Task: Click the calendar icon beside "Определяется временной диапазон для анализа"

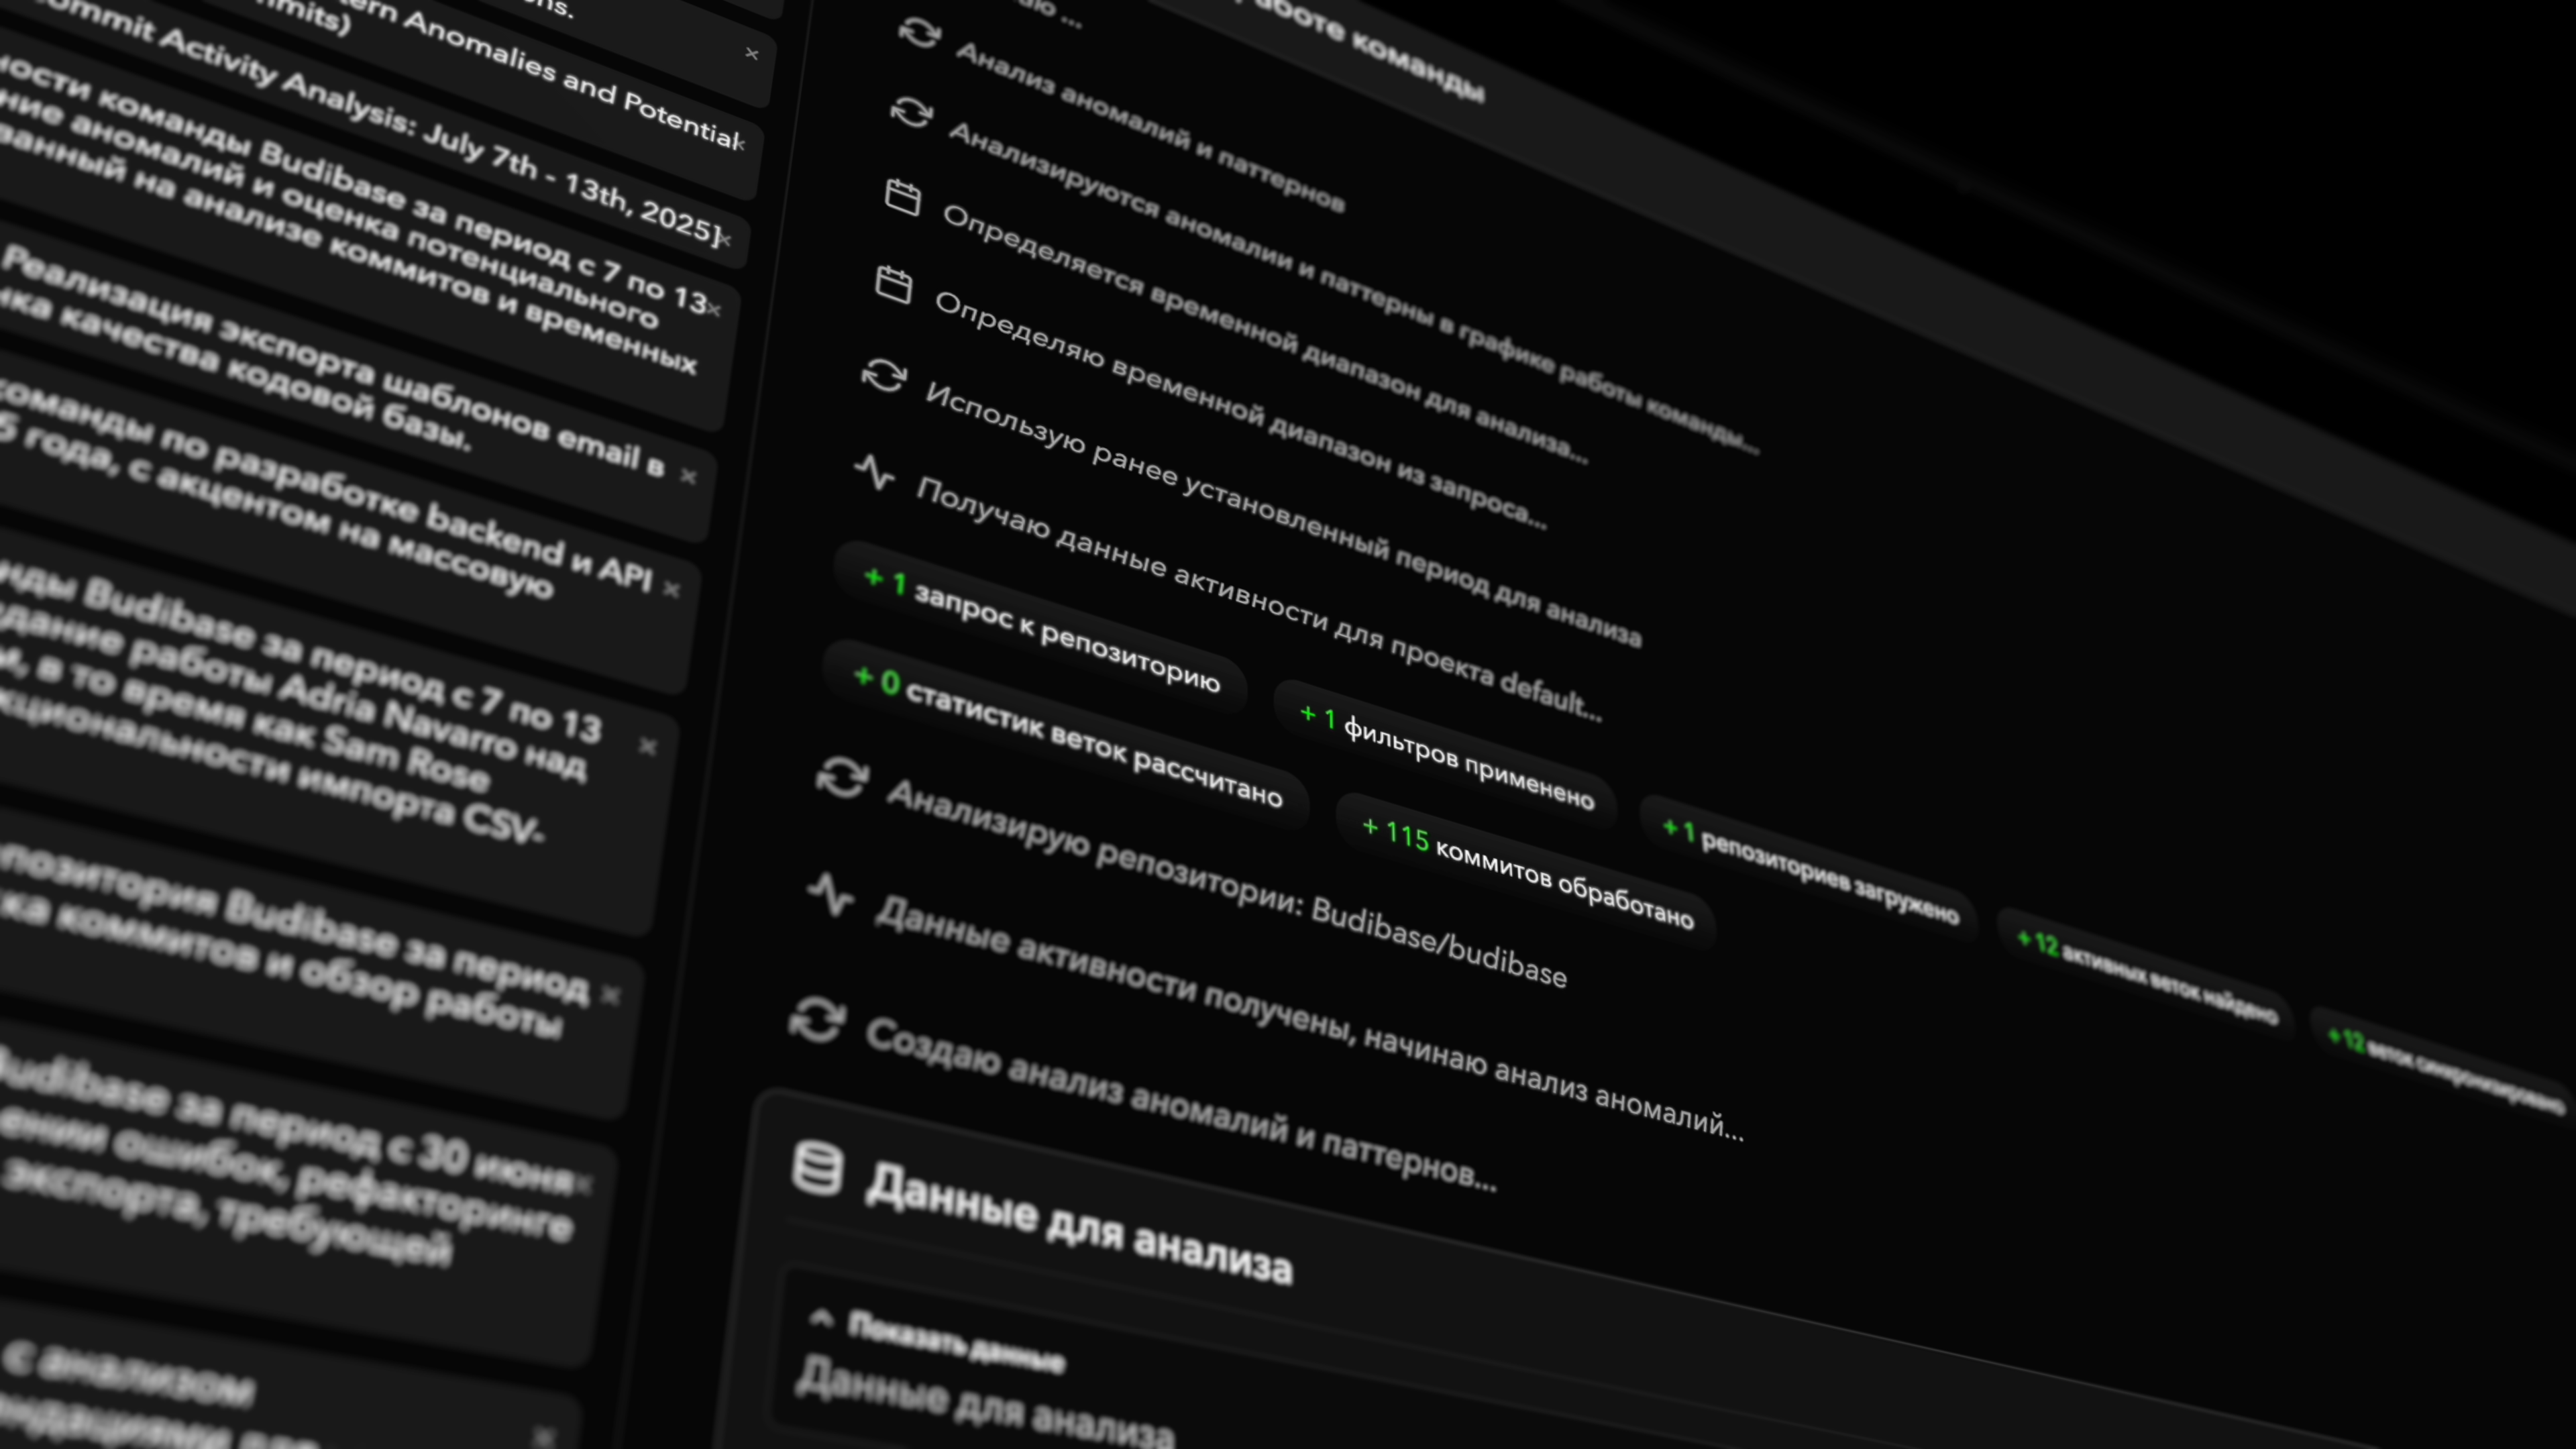Action: click(902, 196)
